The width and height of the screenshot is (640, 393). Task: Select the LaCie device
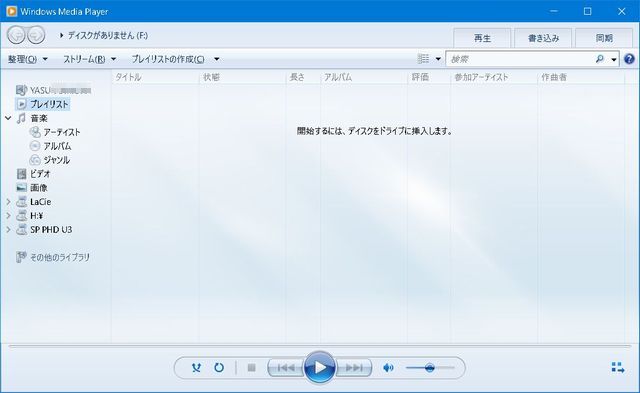pyautogui.click(x=40, y=202)
